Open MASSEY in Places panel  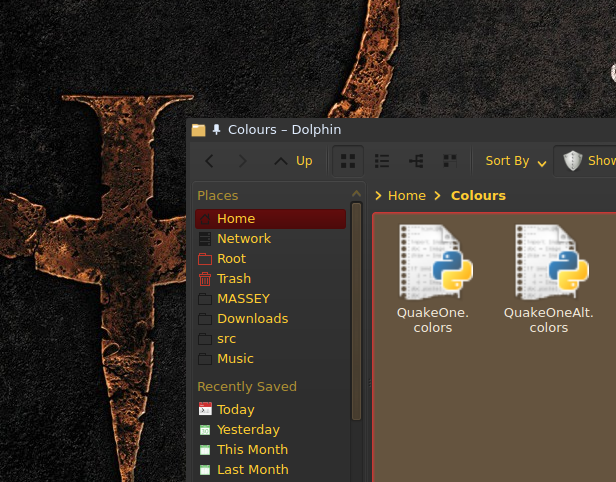tap(270, 299)
